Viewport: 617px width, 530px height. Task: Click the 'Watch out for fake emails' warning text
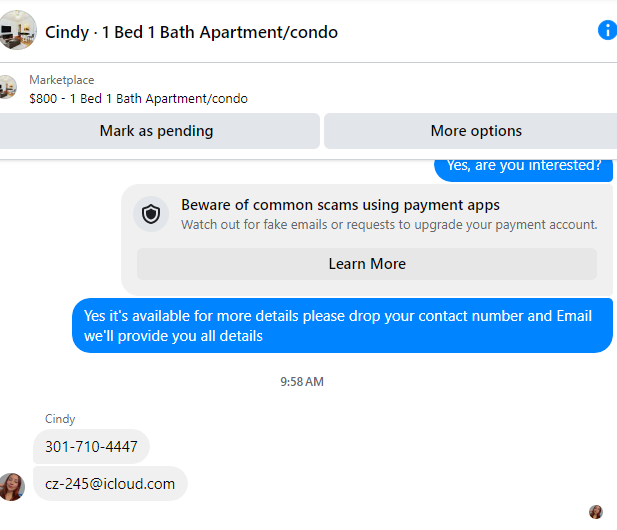point(388,225)
